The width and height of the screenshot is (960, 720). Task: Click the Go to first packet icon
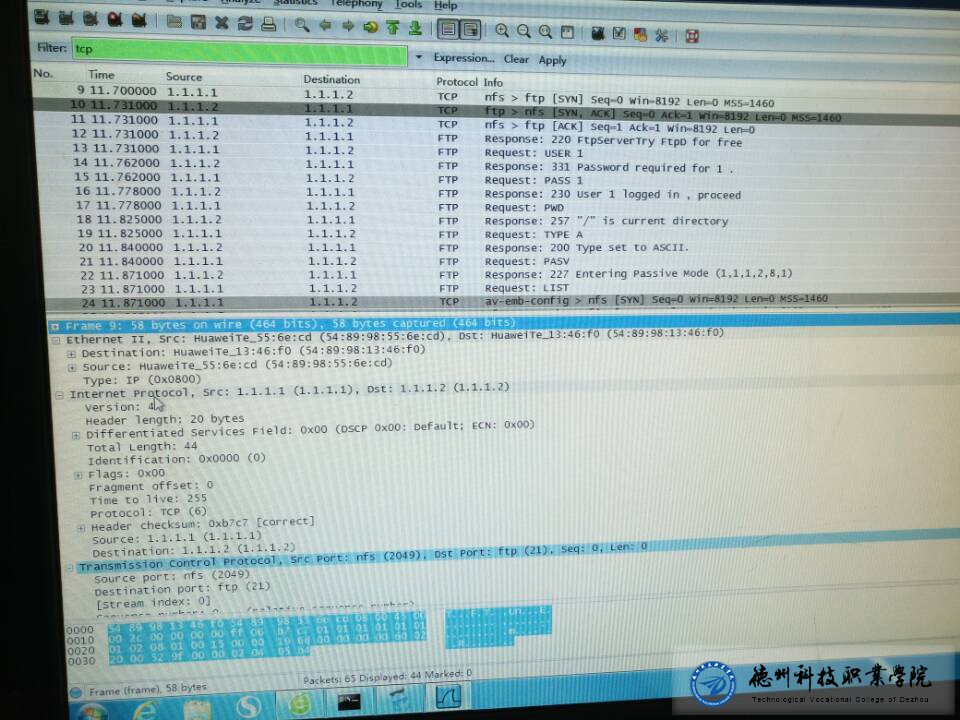tap(393, 27)
